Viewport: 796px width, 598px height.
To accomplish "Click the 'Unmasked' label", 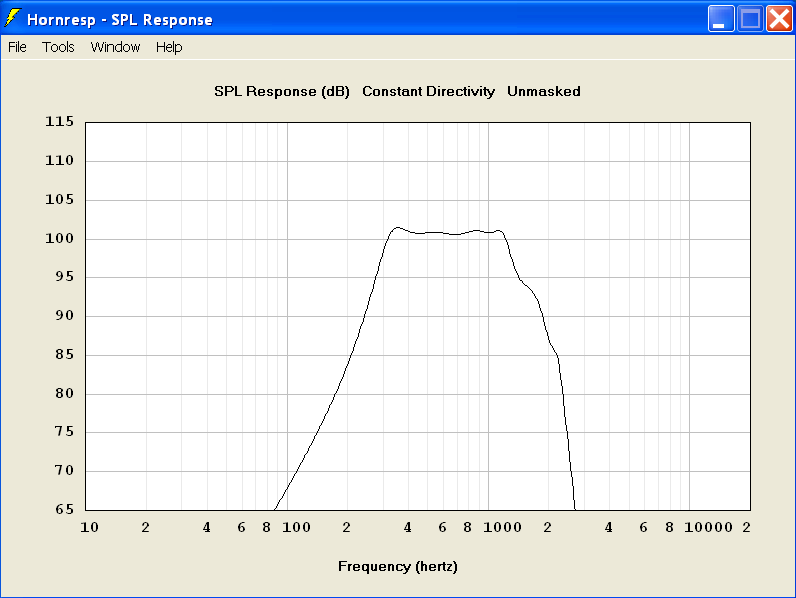I will [x=544, y=91].
